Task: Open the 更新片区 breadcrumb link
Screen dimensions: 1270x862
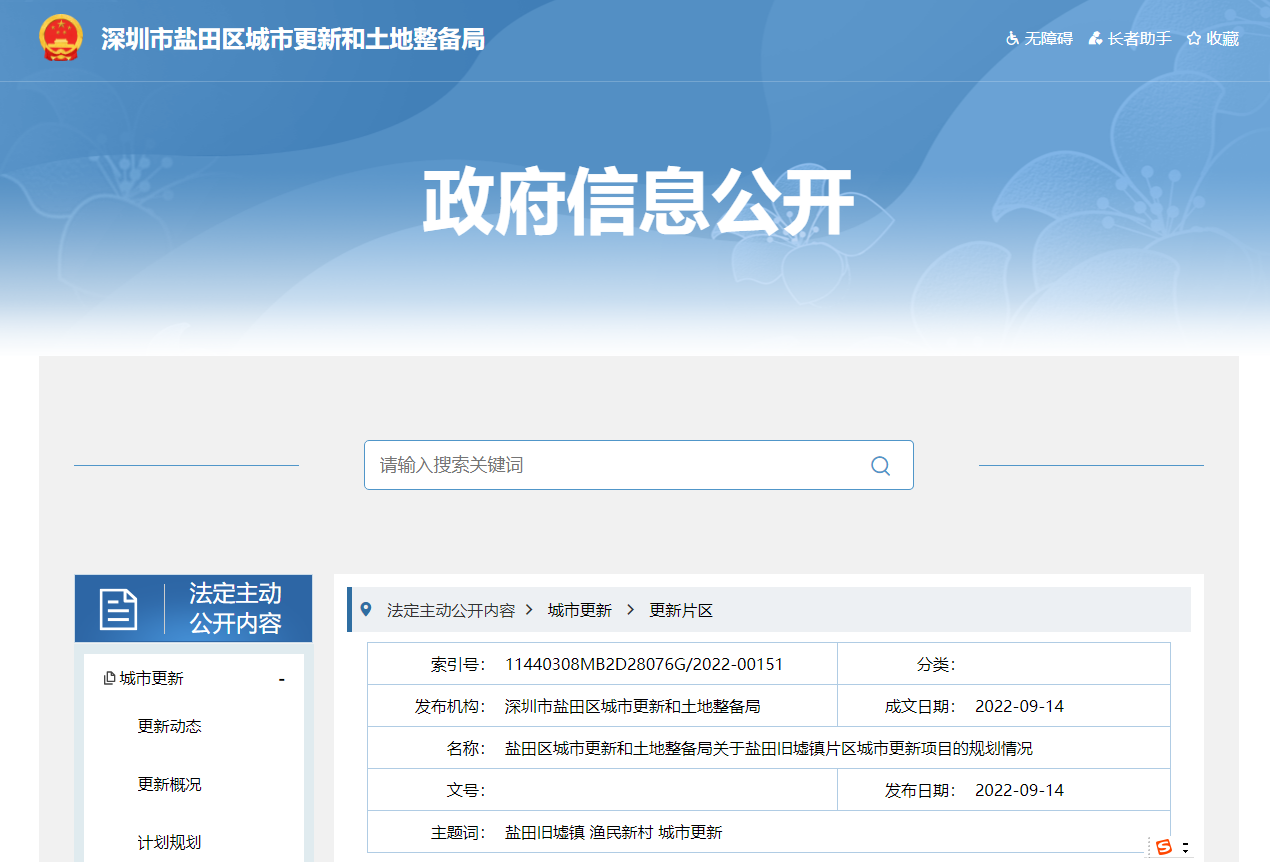Action: [x=681, y=610]
